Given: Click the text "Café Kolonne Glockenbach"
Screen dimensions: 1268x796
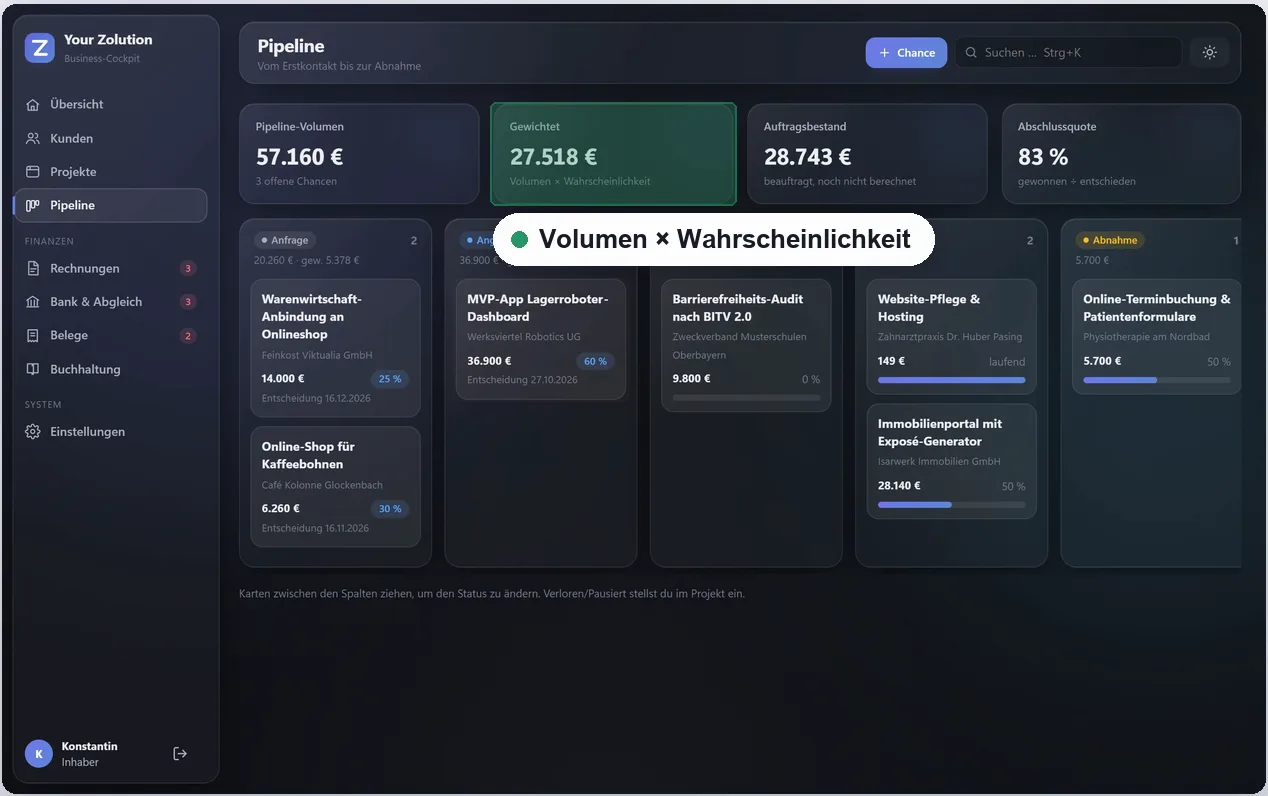Looking at the screenshot, I should [322, 485].
